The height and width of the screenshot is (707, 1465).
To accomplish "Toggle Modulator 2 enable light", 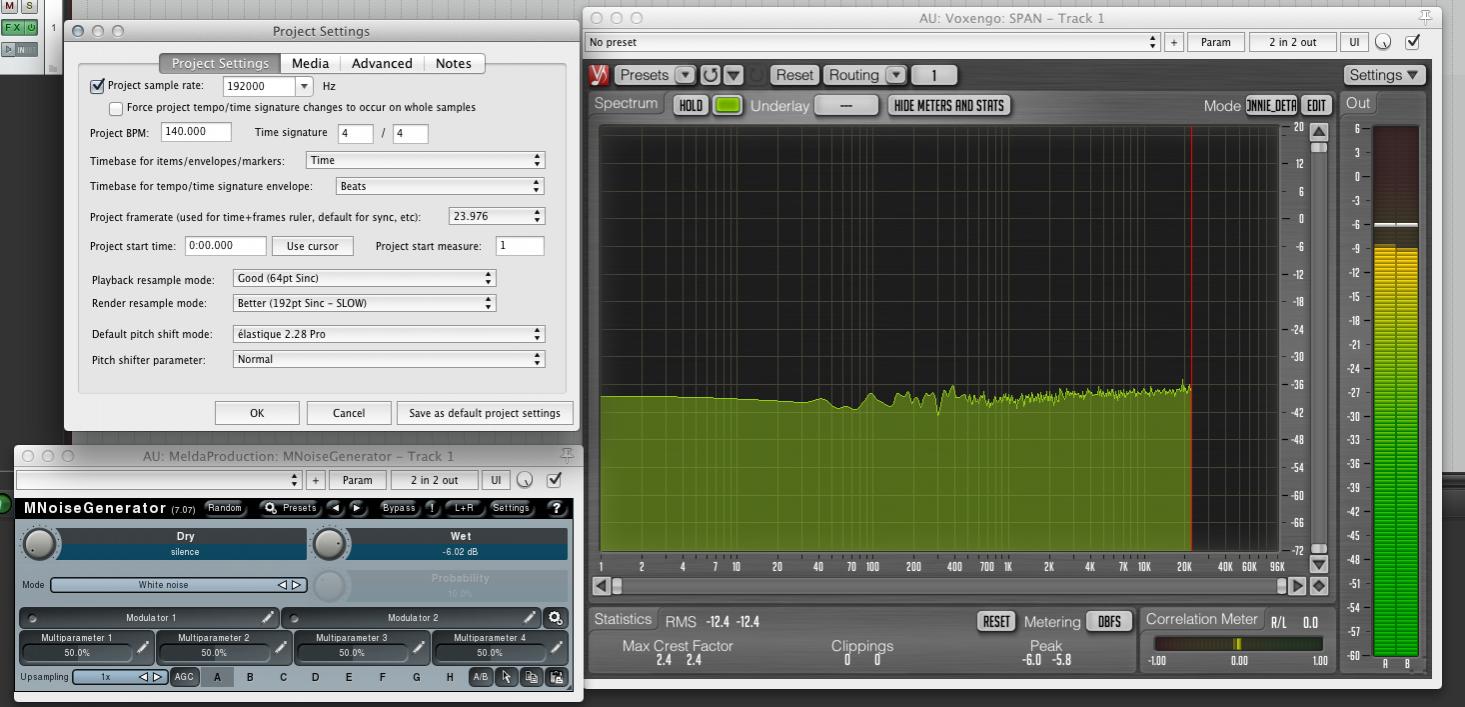I will [295, 618].
